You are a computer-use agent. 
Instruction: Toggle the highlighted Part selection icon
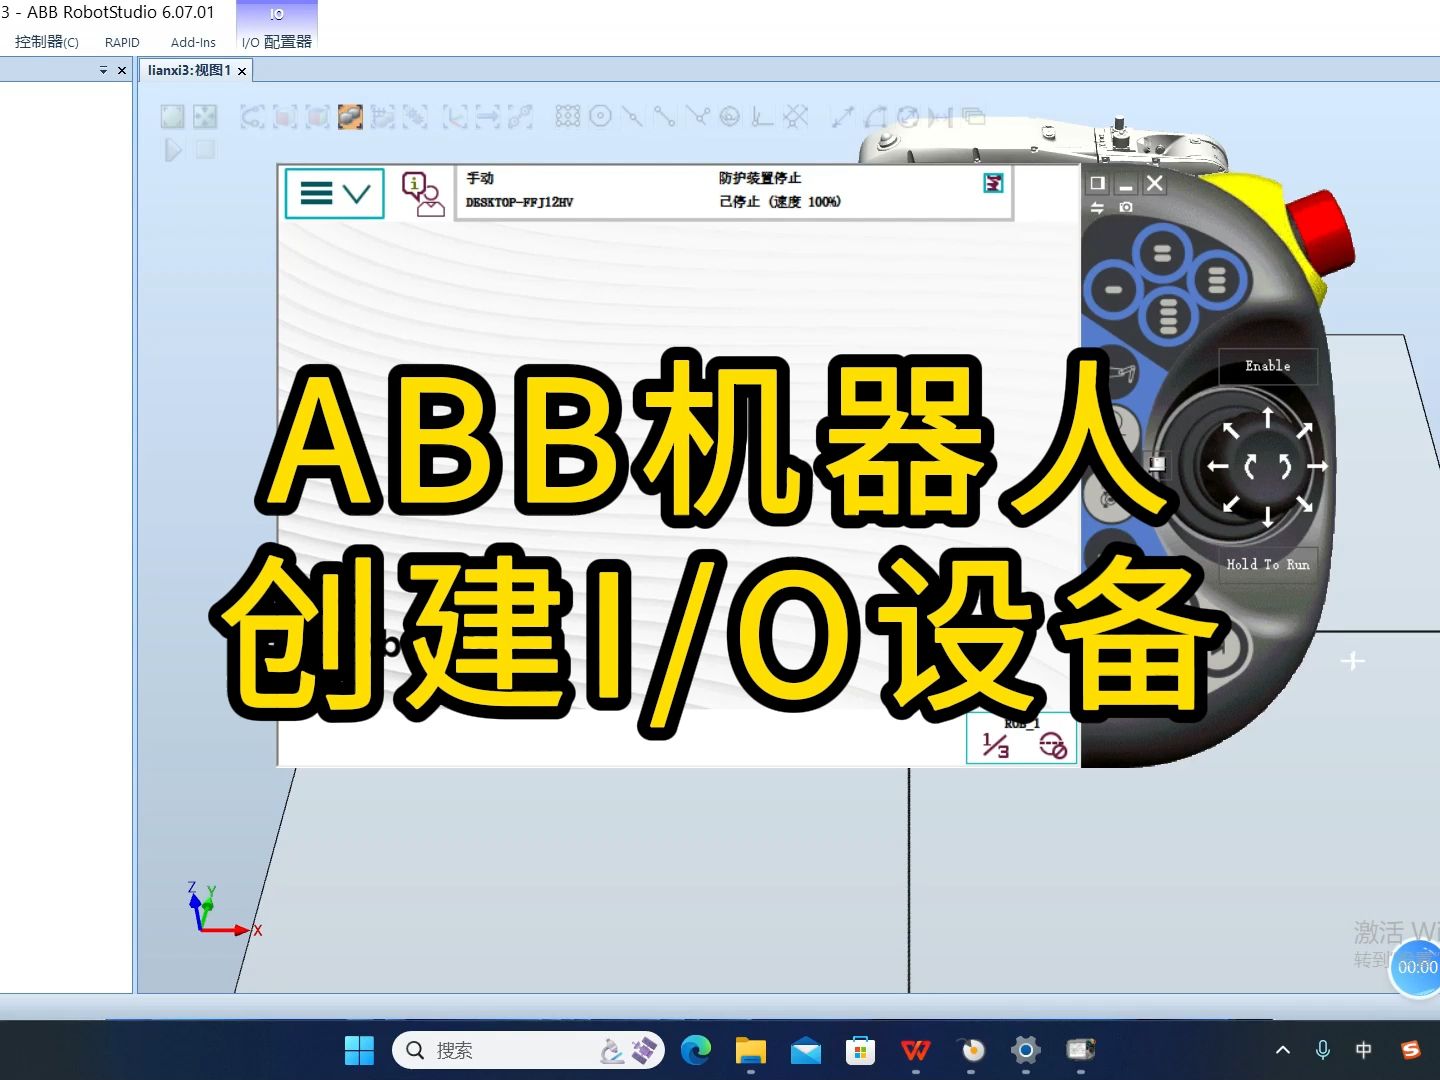click(350, 117)
